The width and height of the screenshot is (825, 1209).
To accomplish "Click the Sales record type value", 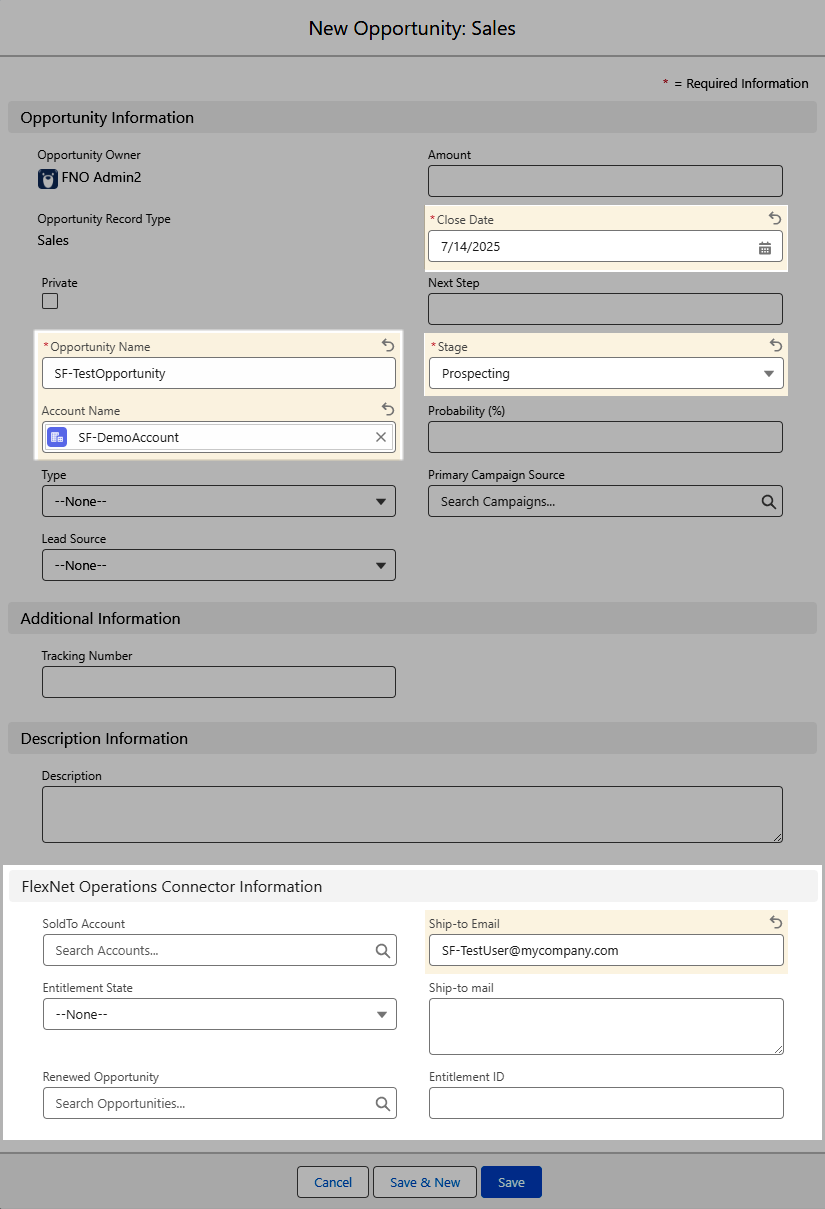I will pos(53,240).
